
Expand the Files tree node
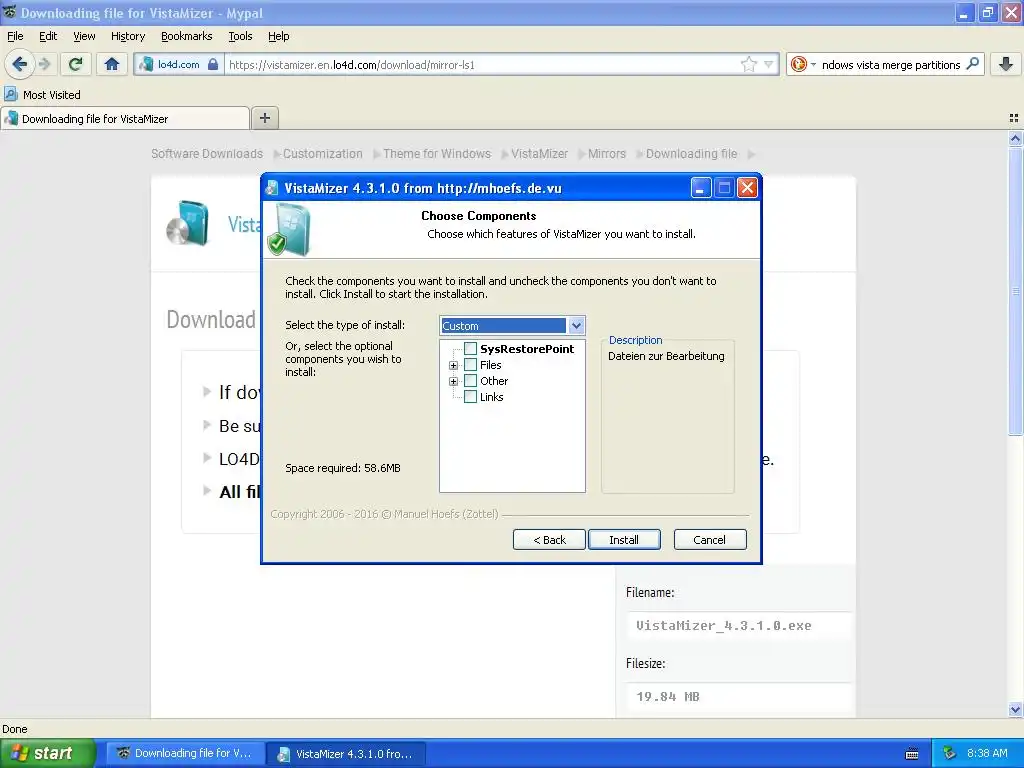pyautogui.click(x=453, y=365)
